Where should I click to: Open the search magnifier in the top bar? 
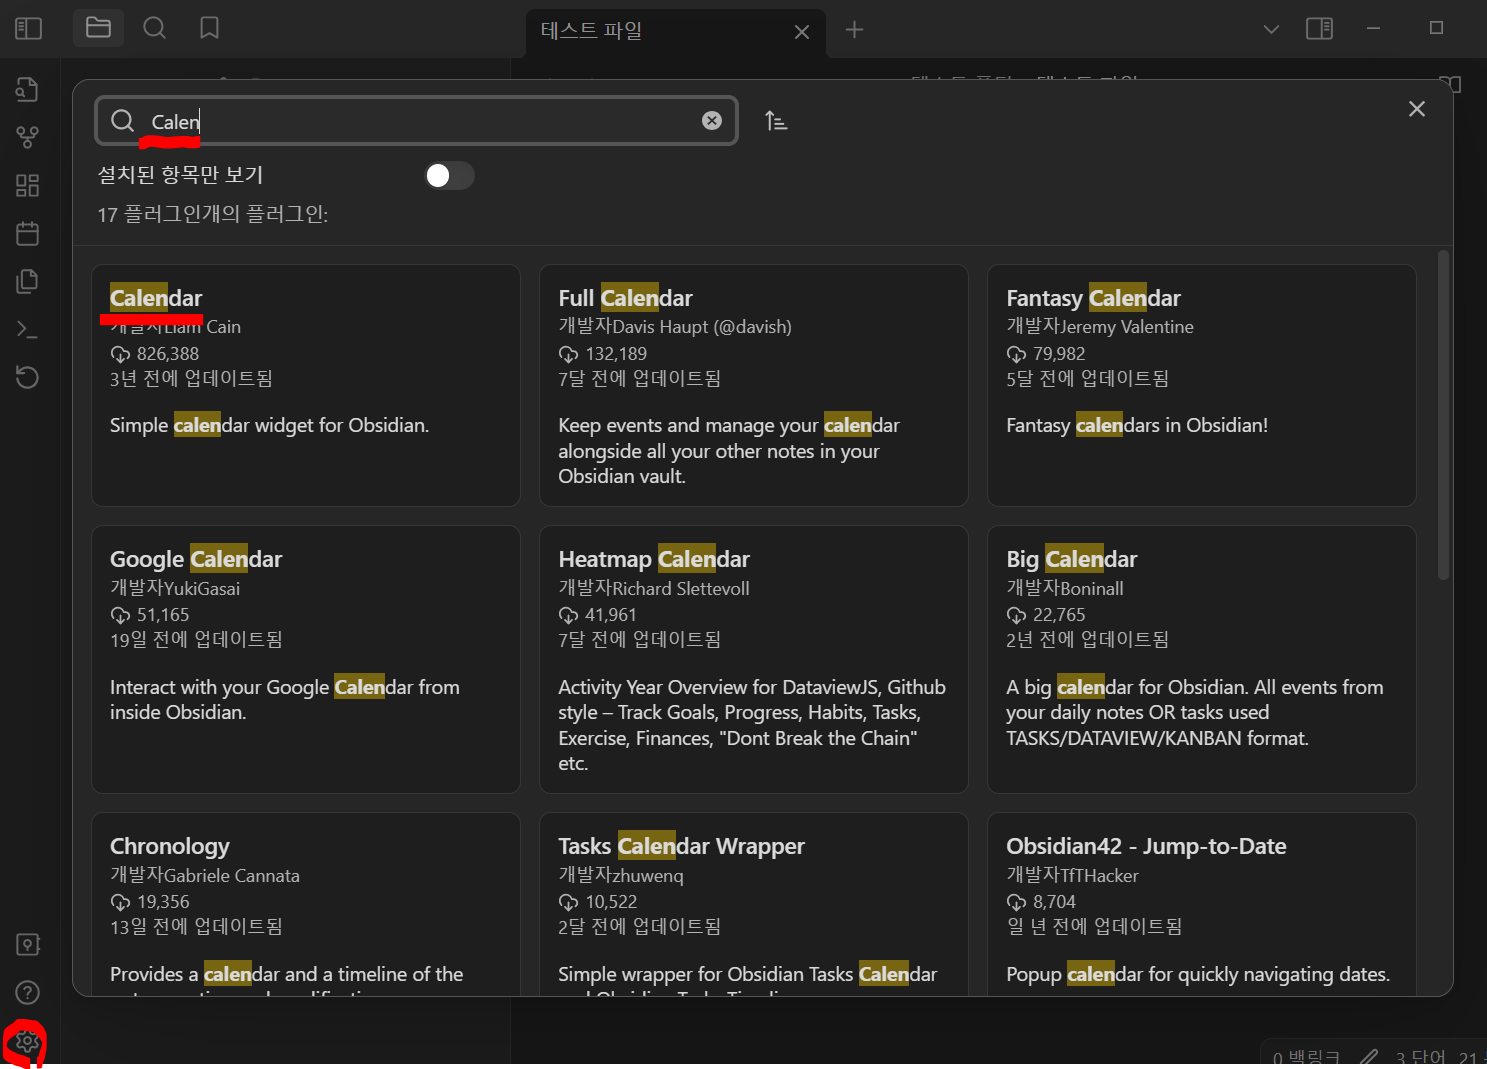154,28
